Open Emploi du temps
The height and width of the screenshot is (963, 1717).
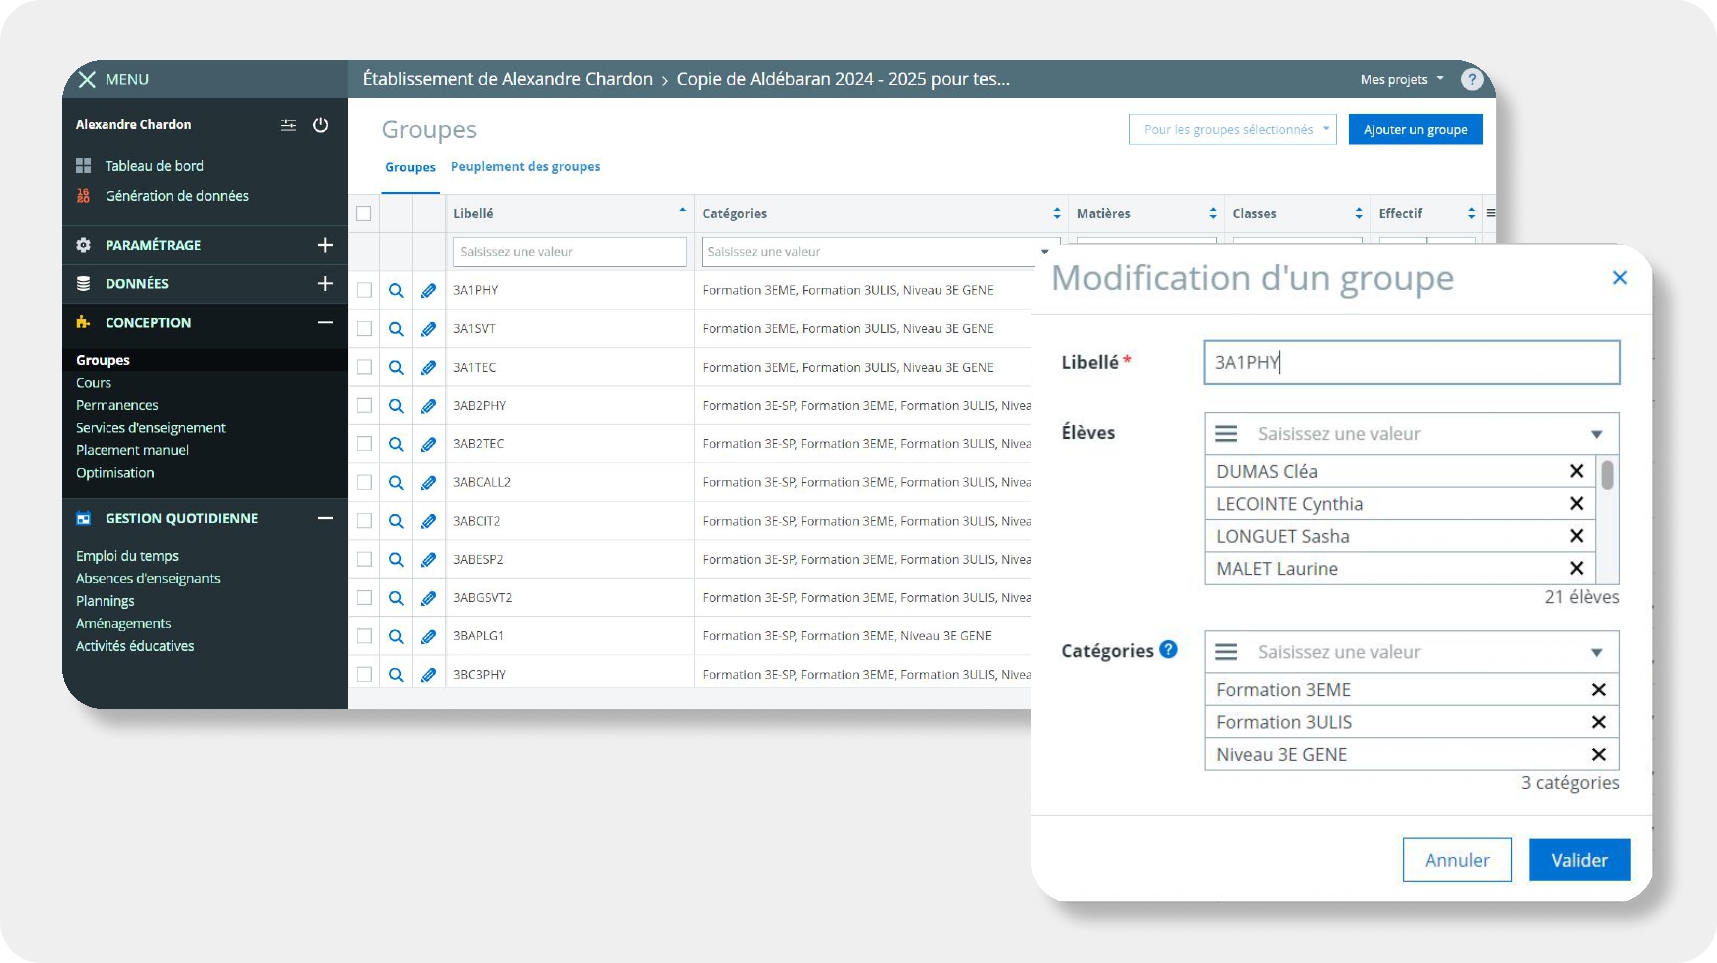click(x=127, y=556)
